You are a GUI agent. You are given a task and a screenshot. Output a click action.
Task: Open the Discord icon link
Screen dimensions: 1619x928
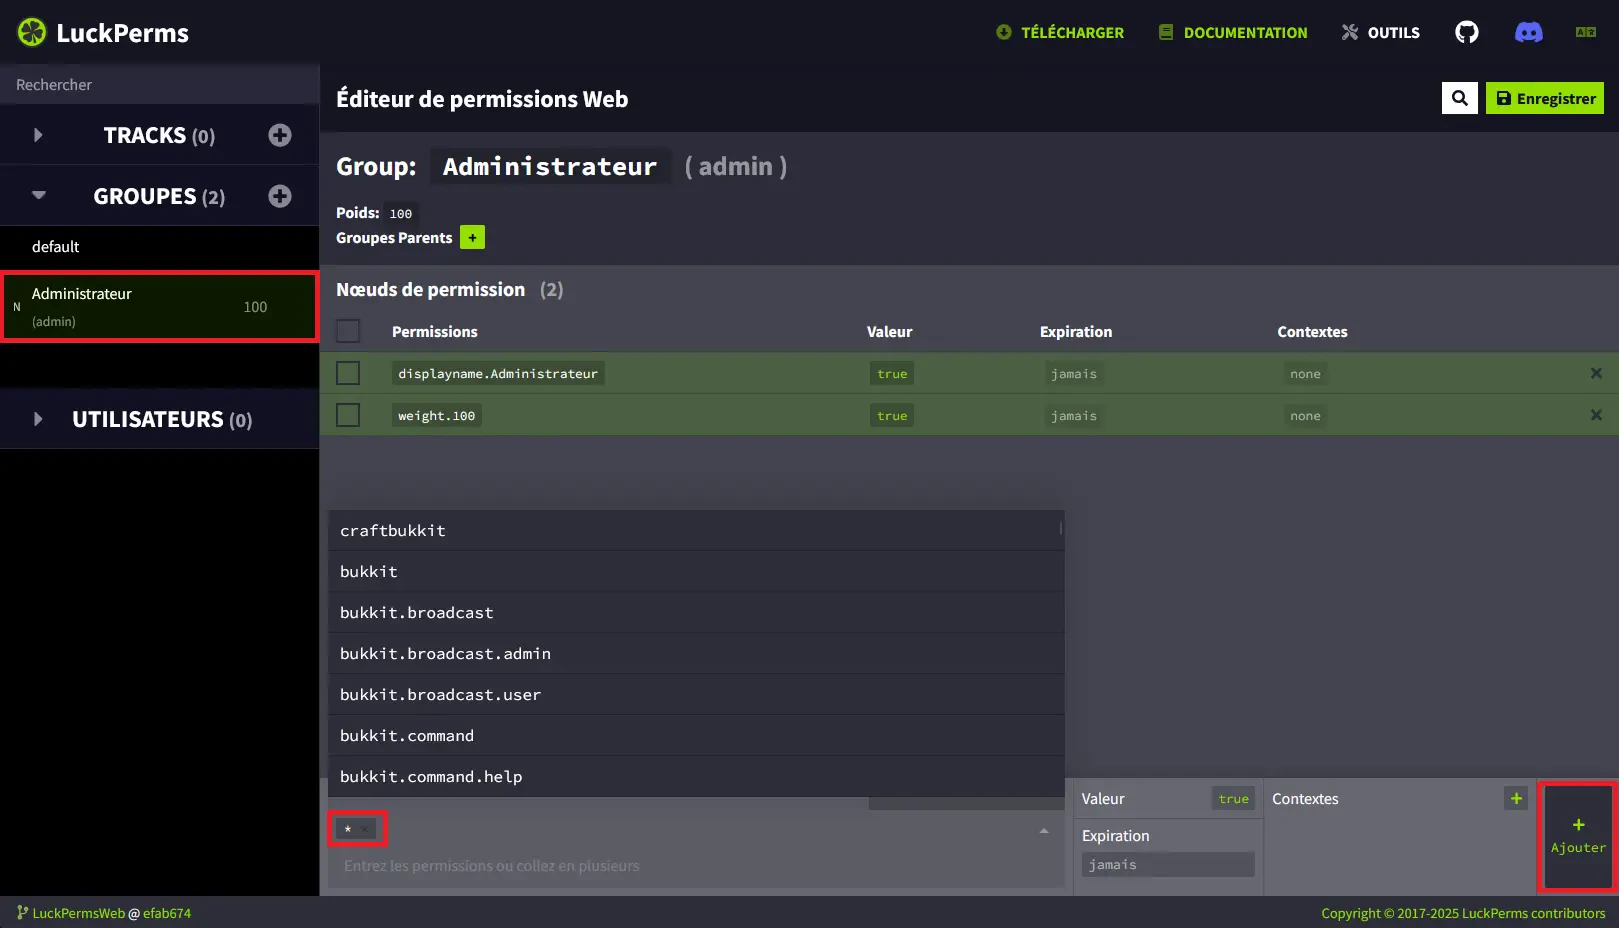[x=1528, y=32]
